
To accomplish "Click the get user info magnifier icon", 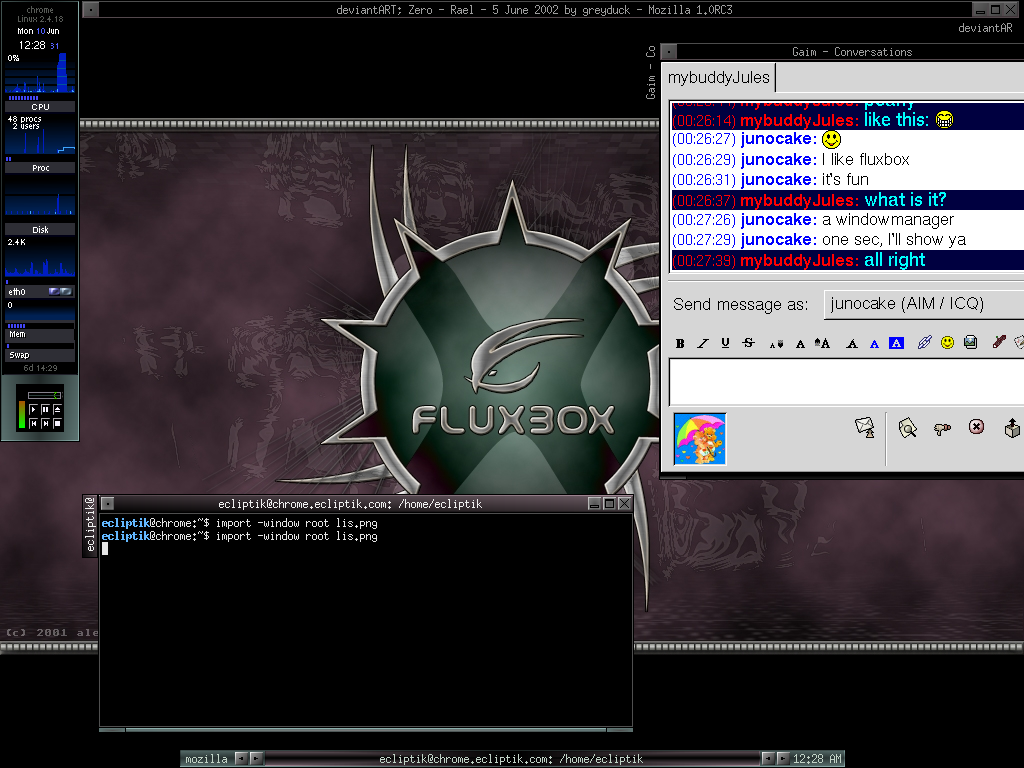I will (907, 428).
